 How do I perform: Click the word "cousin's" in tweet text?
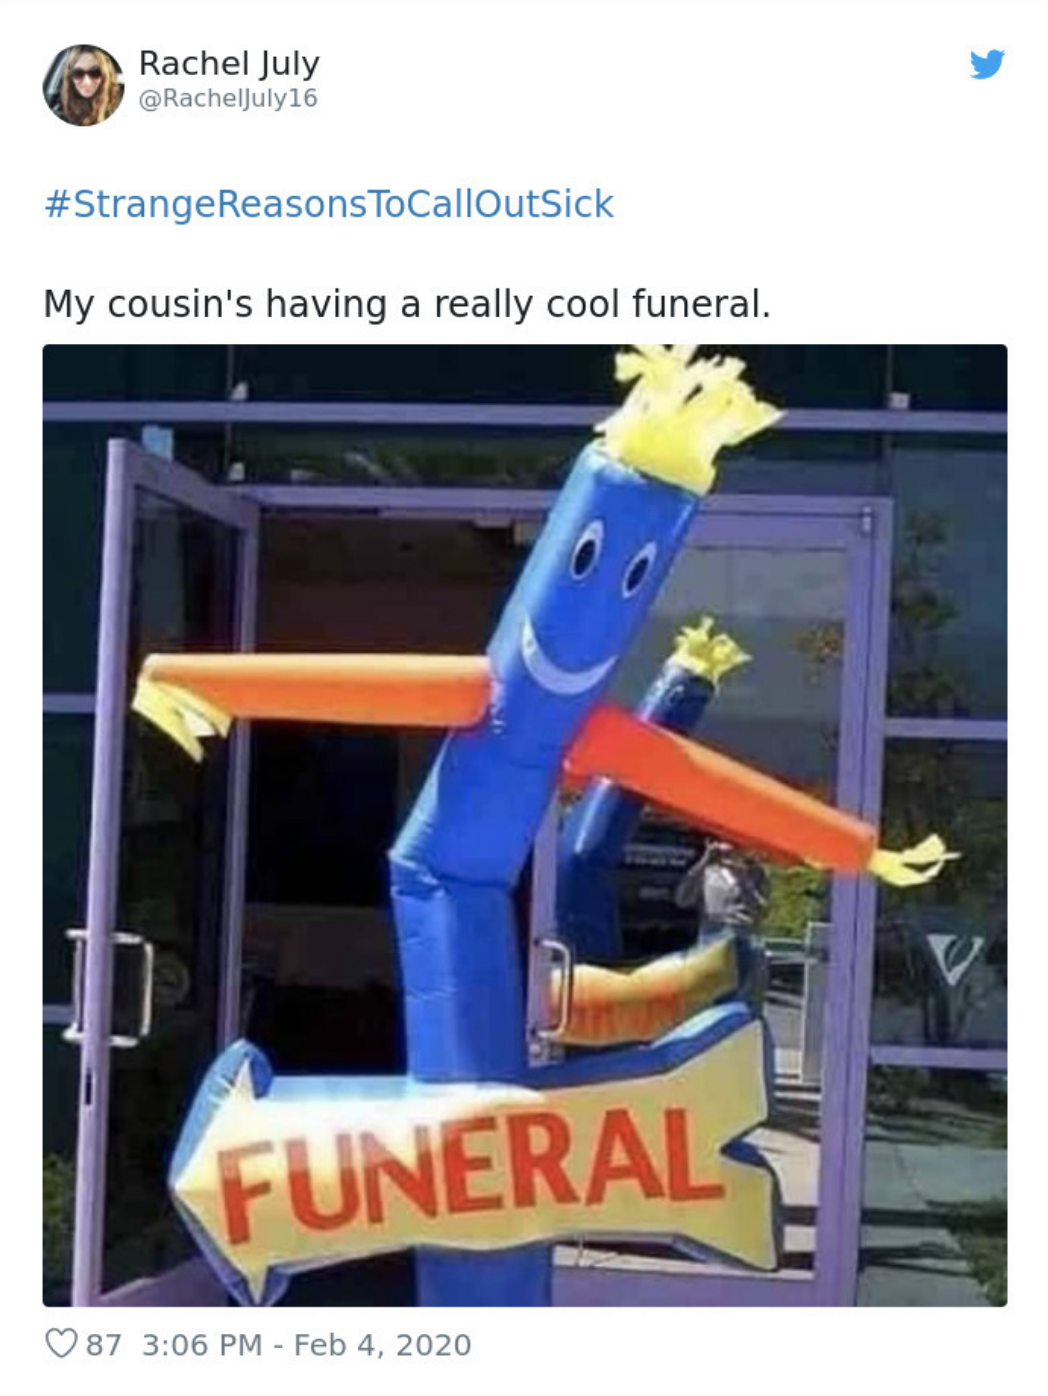click(180, 304)
